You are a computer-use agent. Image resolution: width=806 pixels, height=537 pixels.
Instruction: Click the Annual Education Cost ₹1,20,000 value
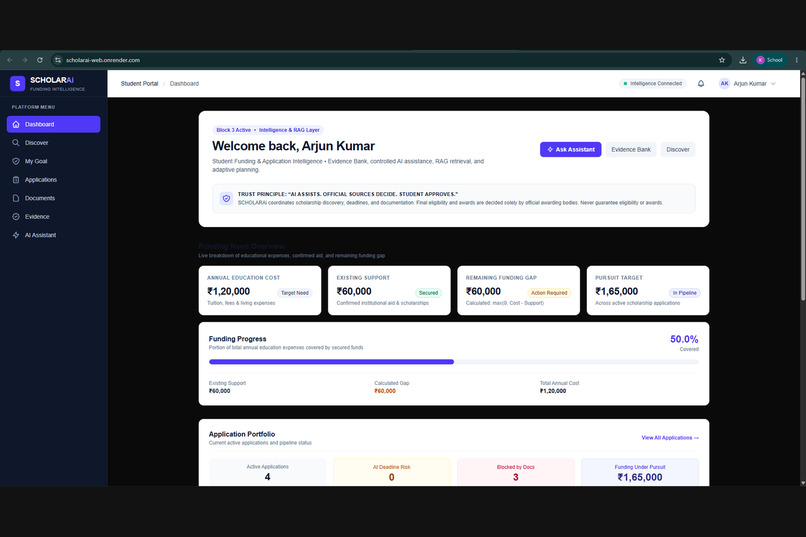tap(229, 291)
